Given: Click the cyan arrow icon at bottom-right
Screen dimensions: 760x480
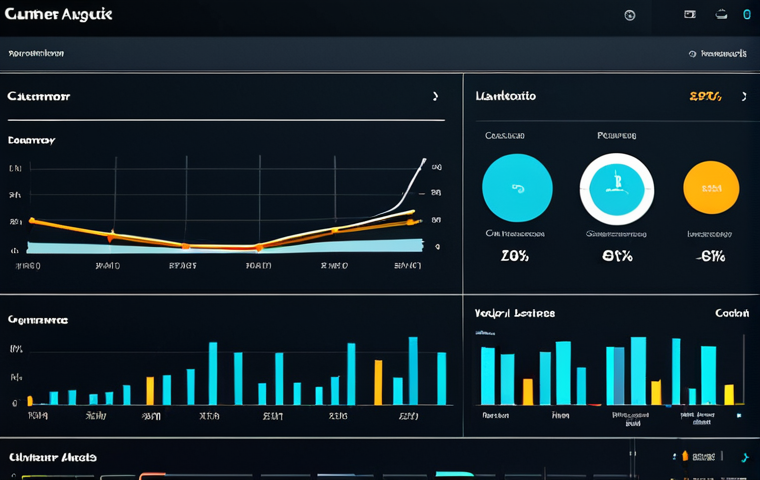Looking at the screenshot, I should (744, 458).
